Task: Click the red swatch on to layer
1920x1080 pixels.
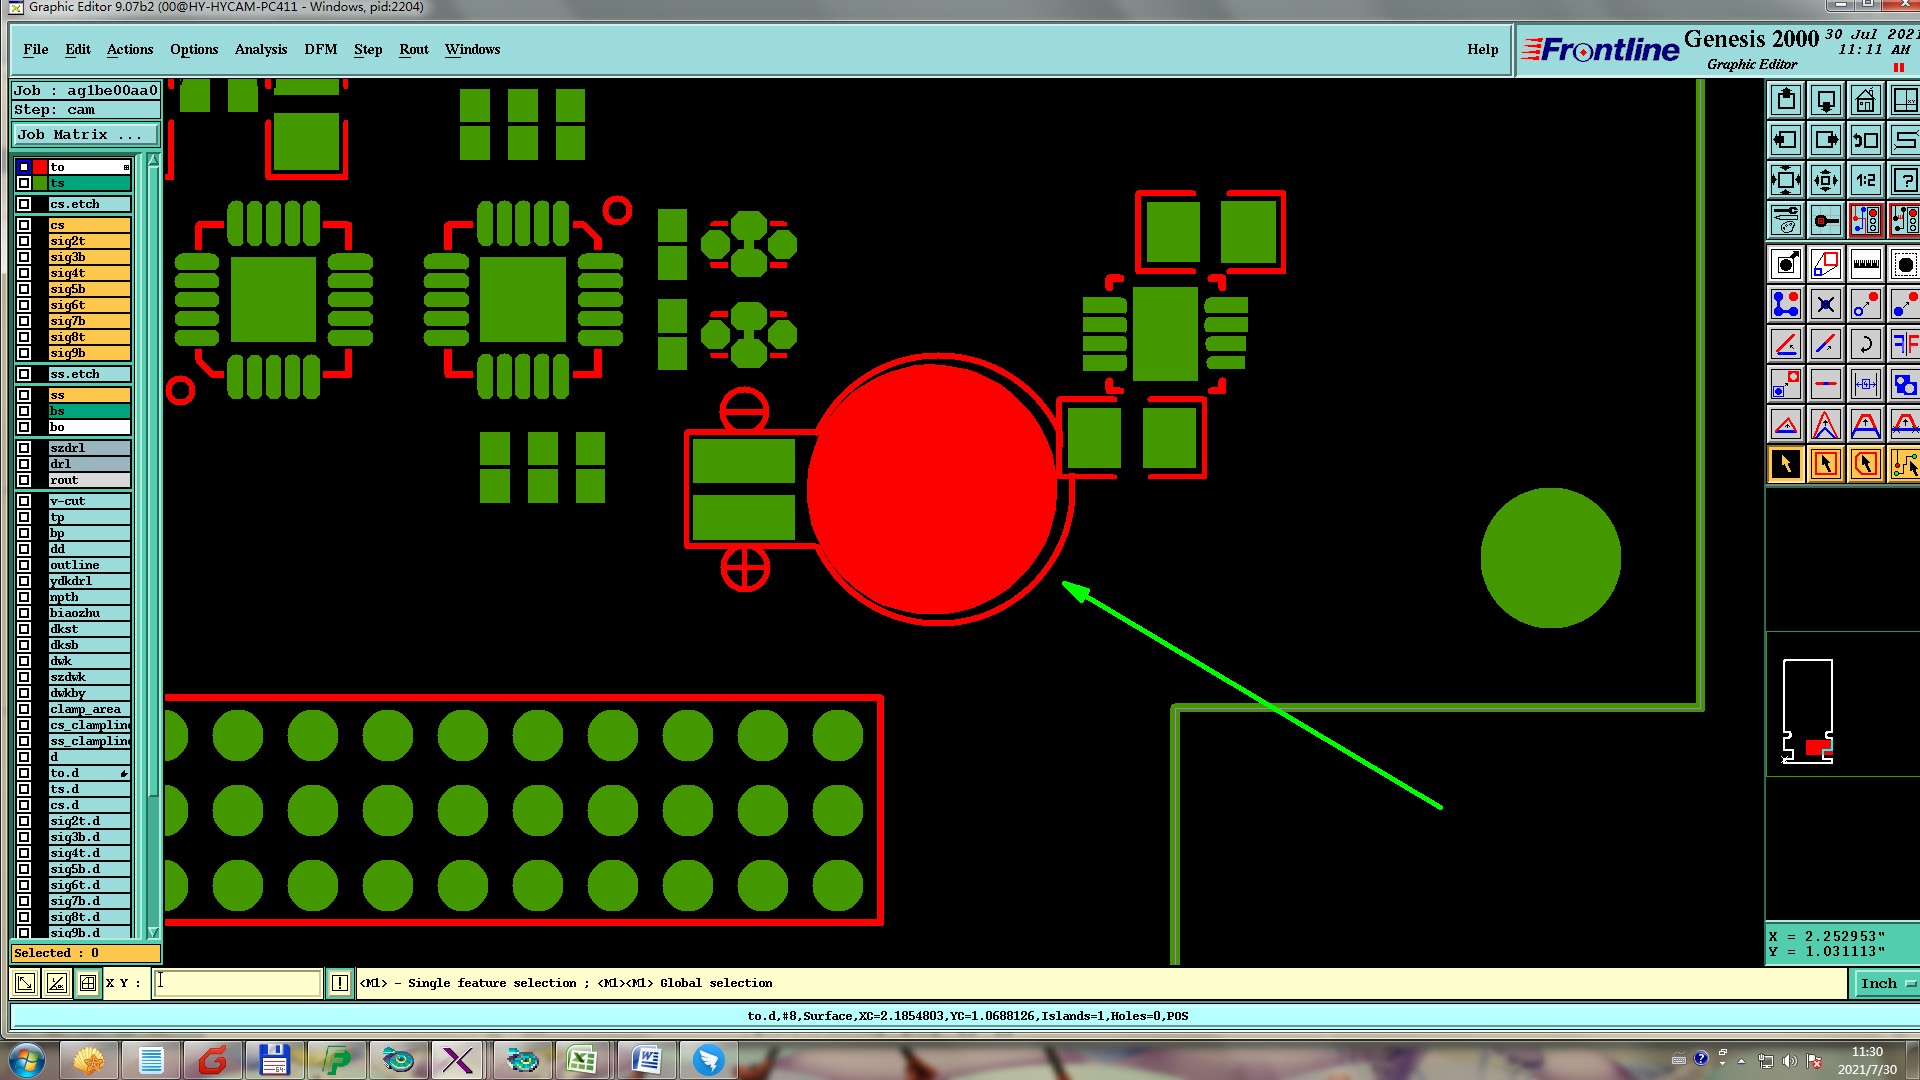Action: 40,167
